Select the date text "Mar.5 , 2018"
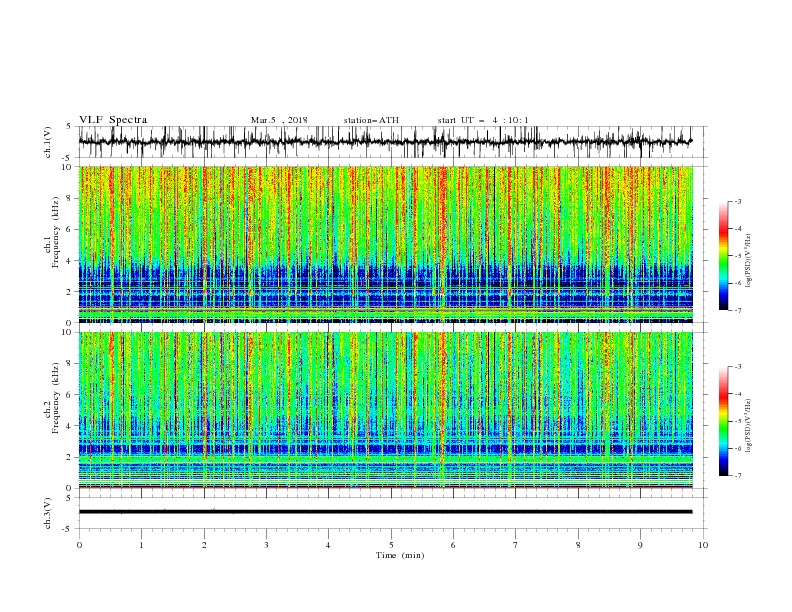 click(x=279, y=120)
